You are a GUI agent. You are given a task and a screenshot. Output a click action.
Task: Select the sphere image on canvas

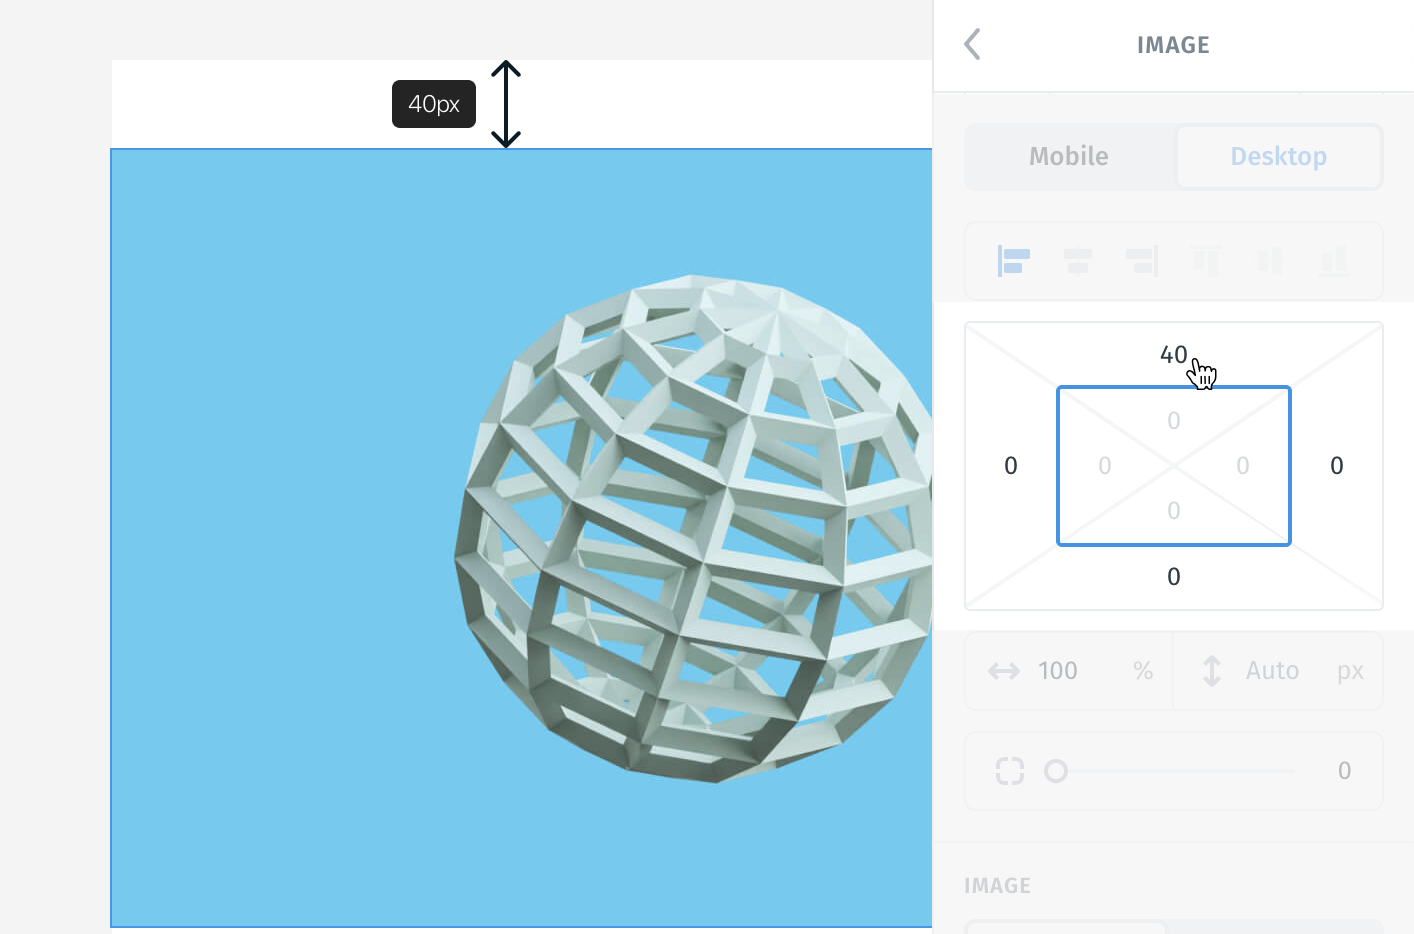click(x=521, y=538)
